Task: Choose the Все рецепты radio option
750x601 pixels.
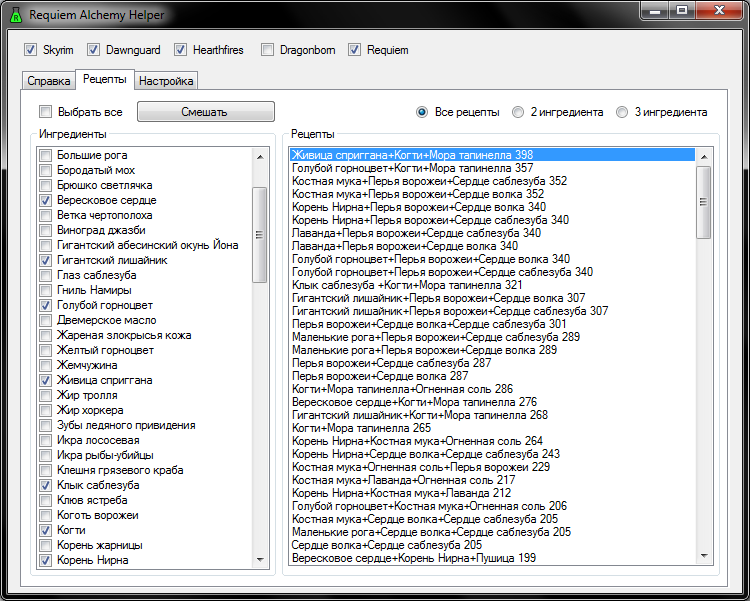Action: [423, 112]
